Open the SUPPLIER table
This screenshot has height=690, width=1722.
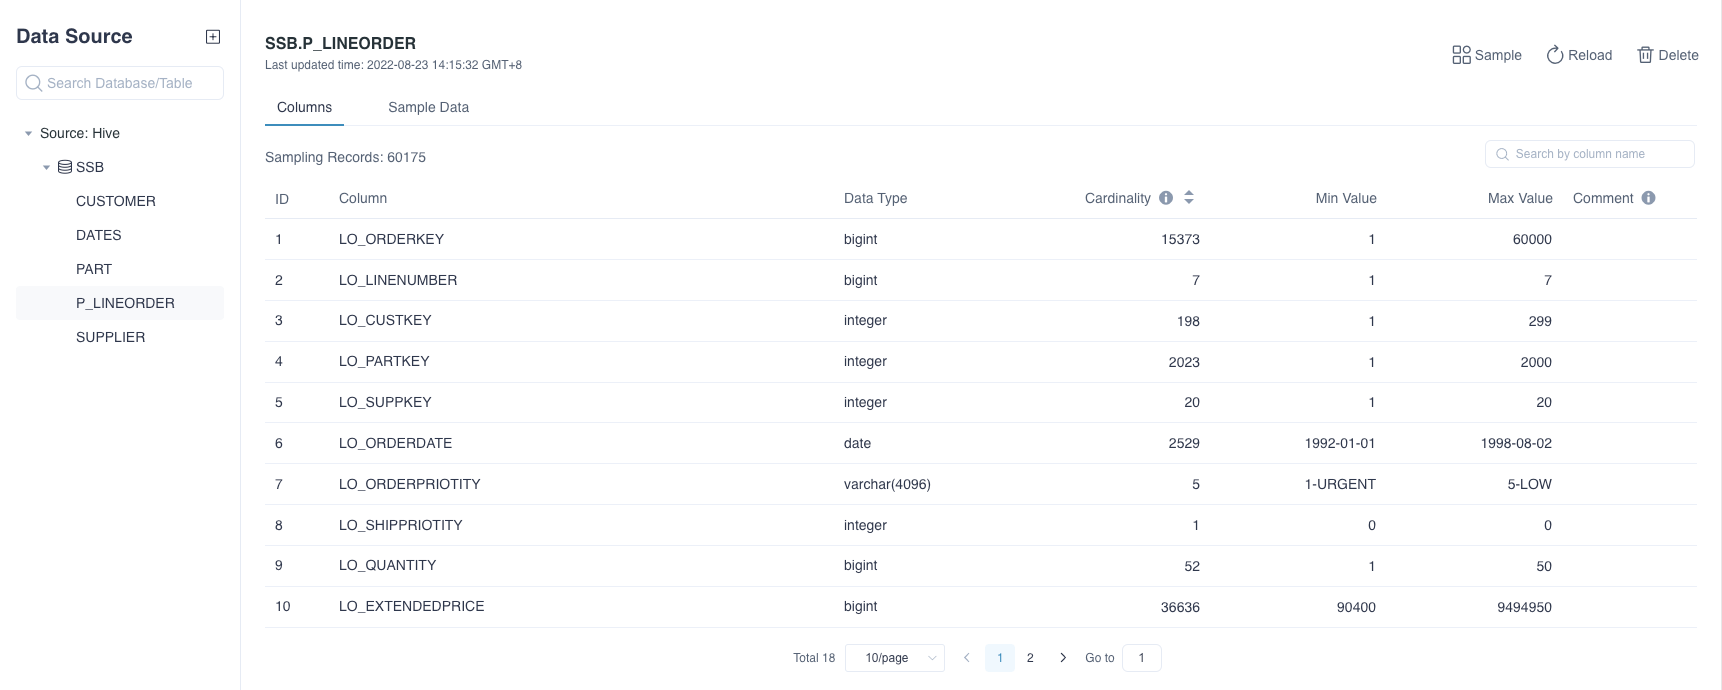click(x=110, y=337)
